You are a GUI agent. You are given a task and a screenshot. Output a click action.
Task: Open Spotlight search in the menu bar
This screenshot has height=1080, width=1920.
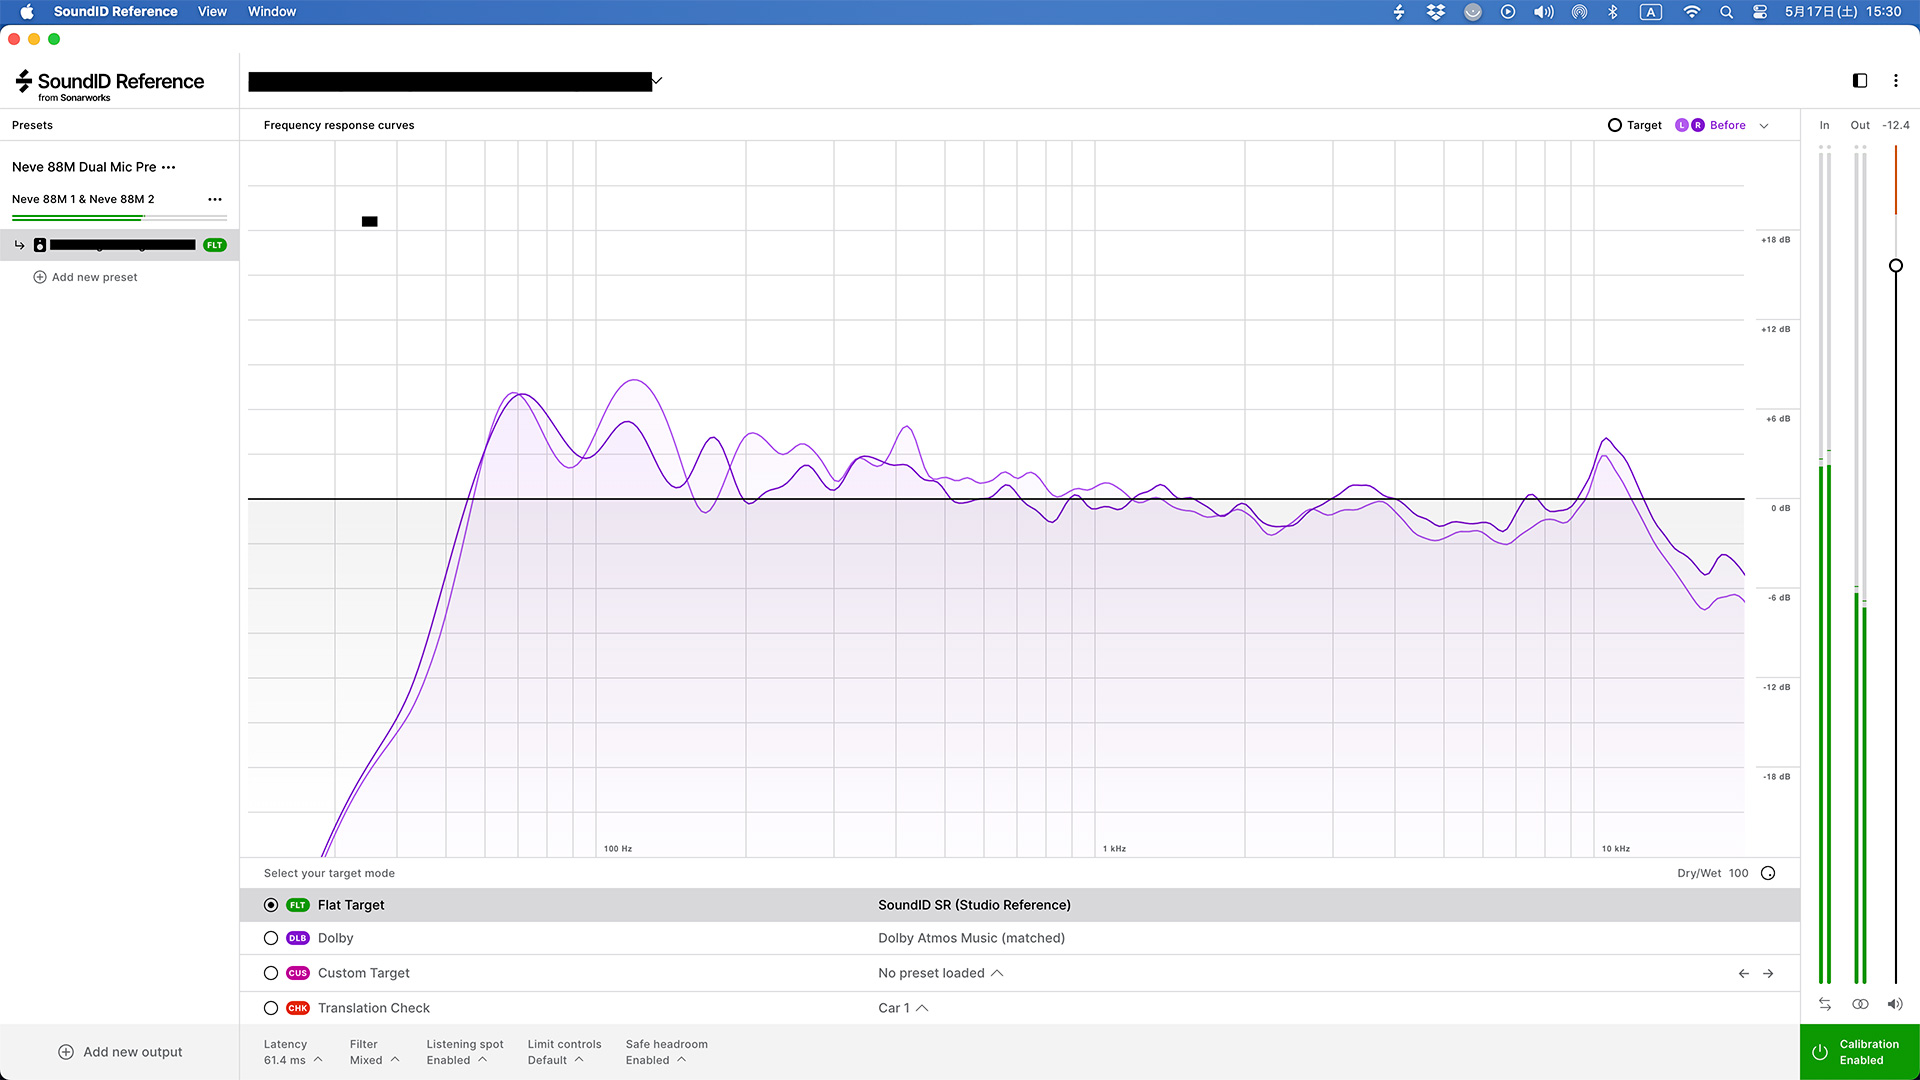pos(1726,12)
